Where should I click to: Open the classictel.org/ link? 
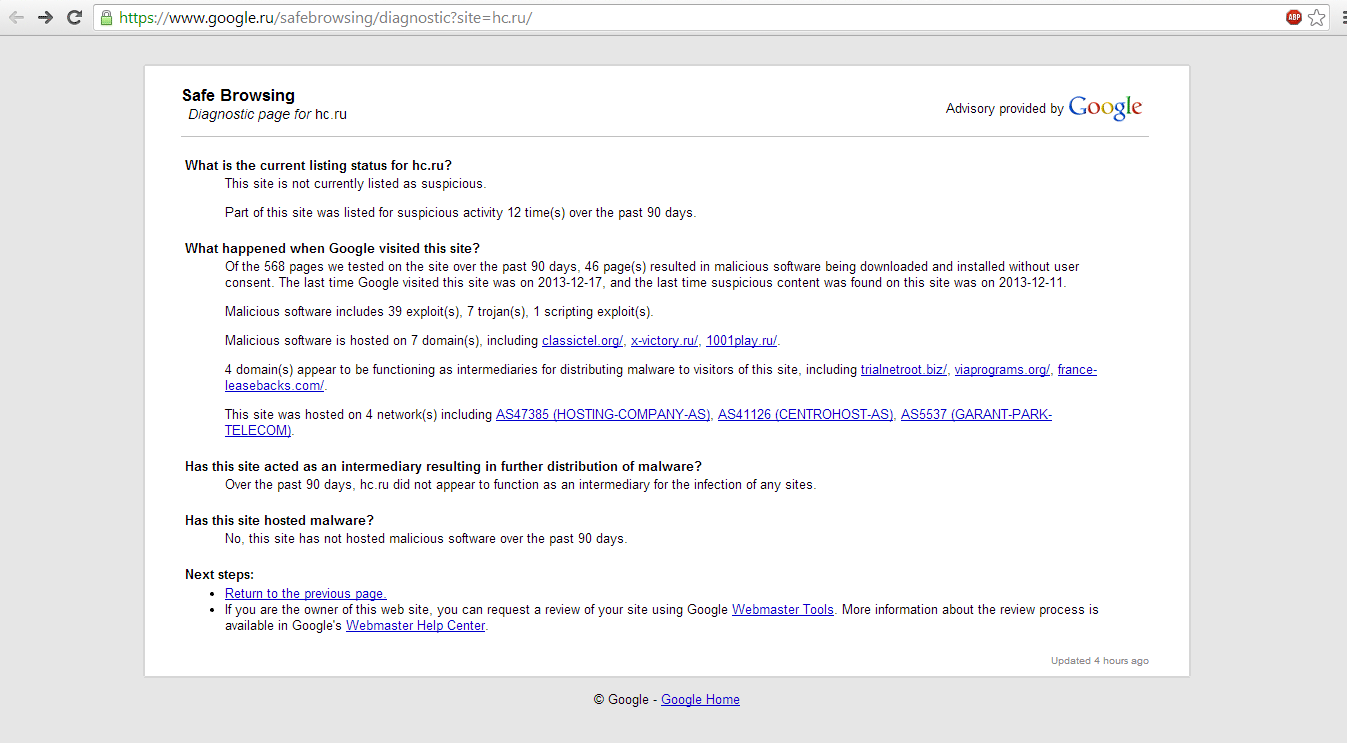click(x=582, y=341)
